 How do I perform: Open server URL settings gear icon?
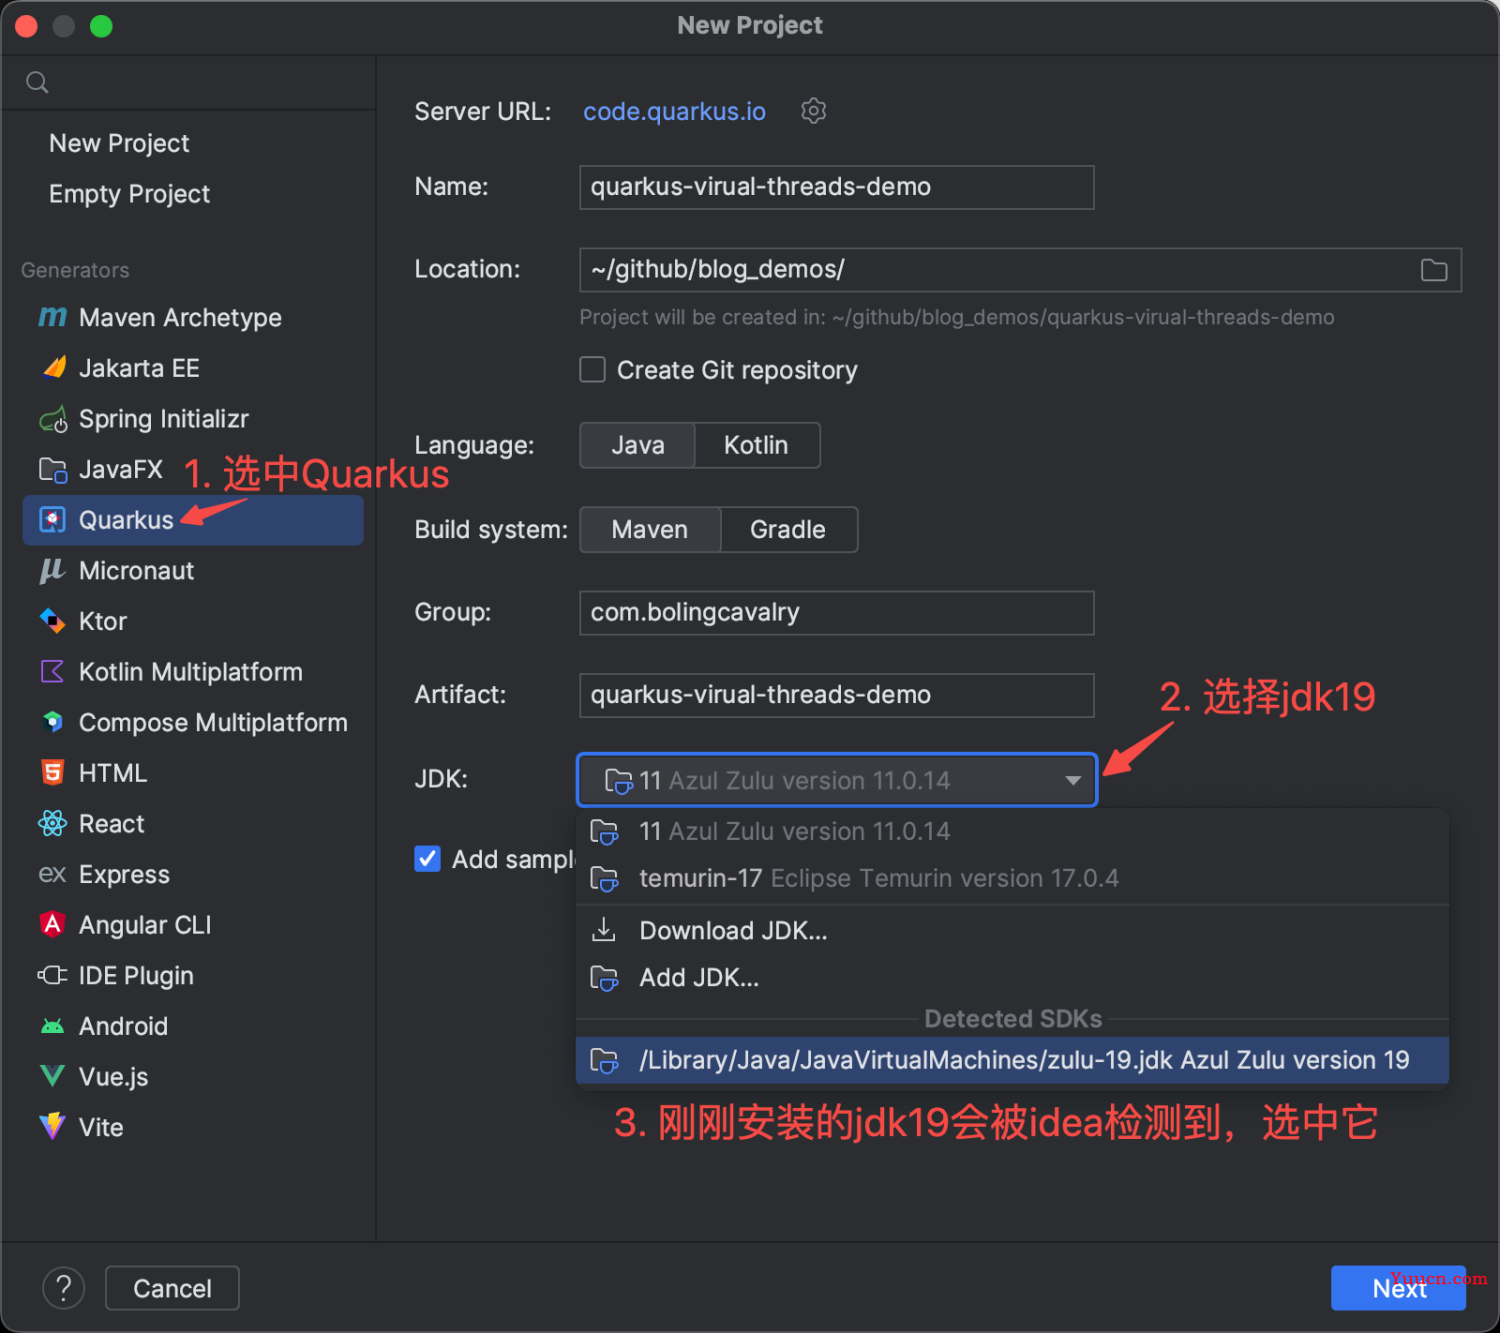(x=814, y=111)
